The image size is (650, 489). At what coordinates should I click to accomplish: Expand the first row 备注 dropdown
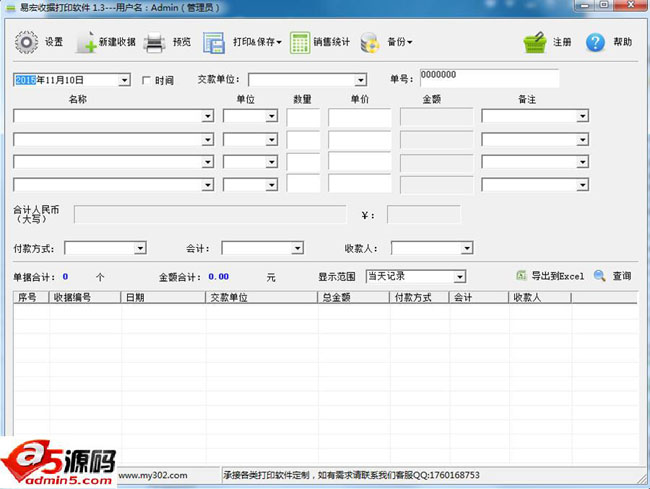582,116
